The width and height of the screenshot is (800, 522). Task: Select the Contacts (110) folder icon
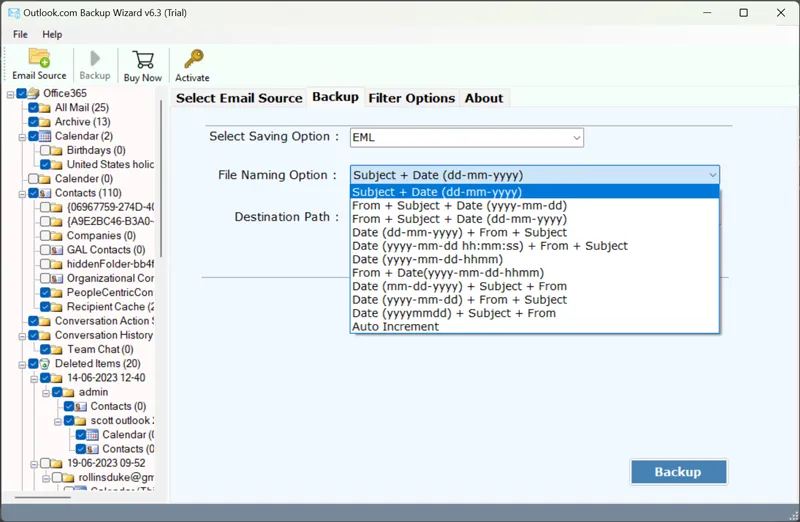pos(46,193)
